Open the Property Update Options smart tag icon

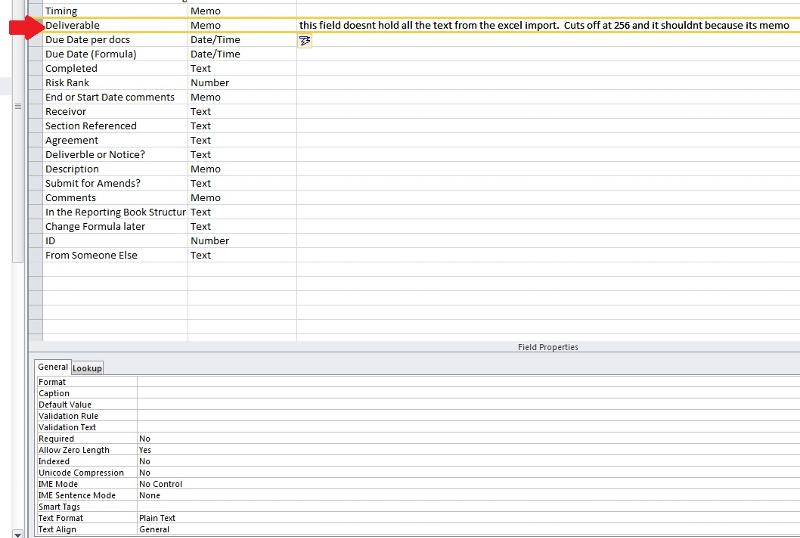pos(305,40)
